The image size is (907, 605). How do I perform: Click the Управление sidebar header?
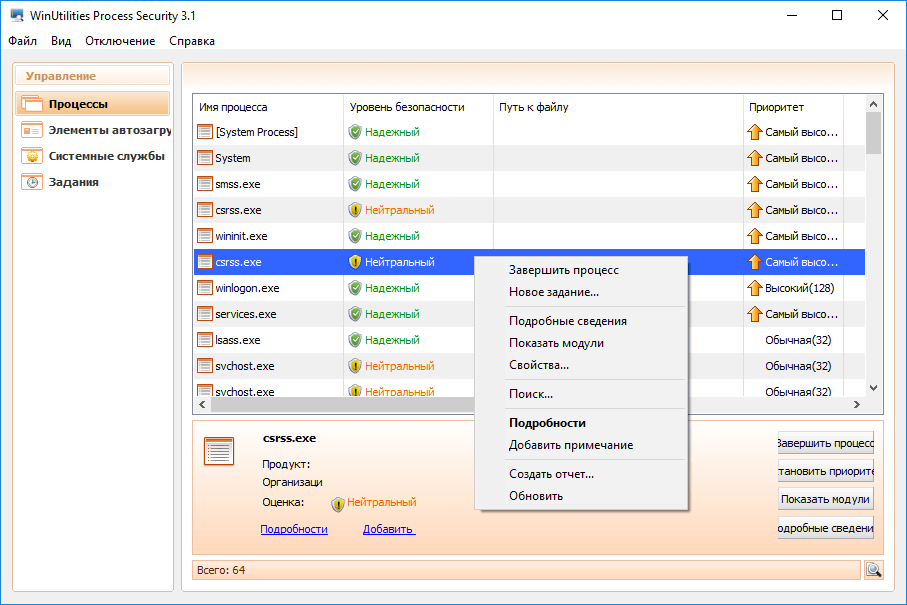coord(93,76)
